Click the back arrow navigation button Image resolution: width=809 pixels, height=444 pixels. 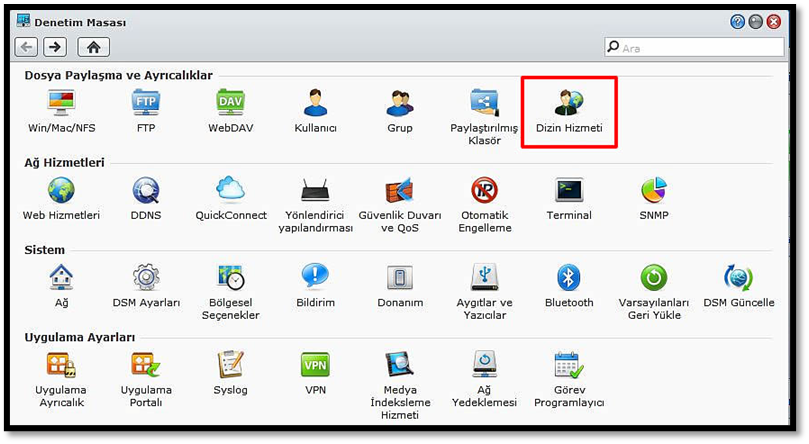[x=27, y=47]
